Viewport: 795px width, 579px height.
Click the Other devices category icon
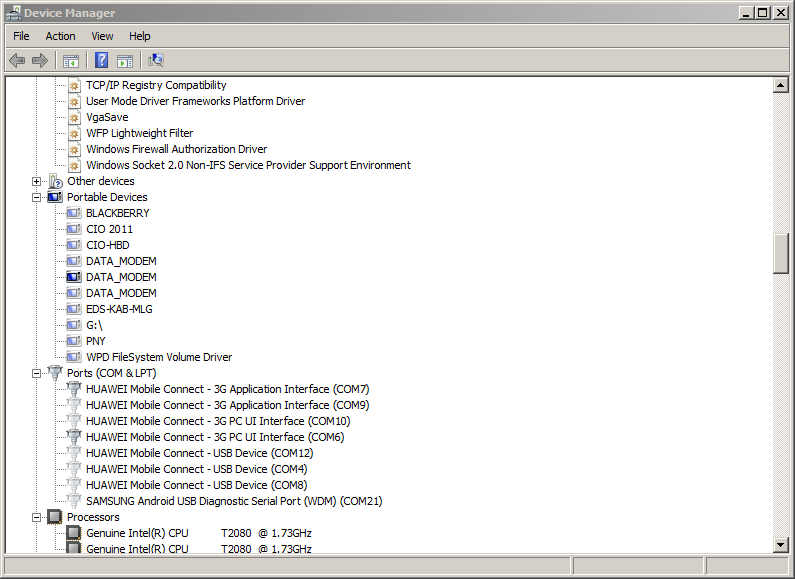[x=55, y=181]
